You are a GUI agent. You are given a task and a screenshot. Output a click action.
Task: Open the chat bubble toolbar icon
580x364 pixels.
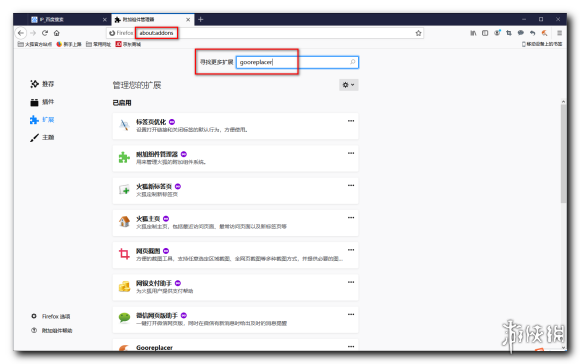[521, 33]
